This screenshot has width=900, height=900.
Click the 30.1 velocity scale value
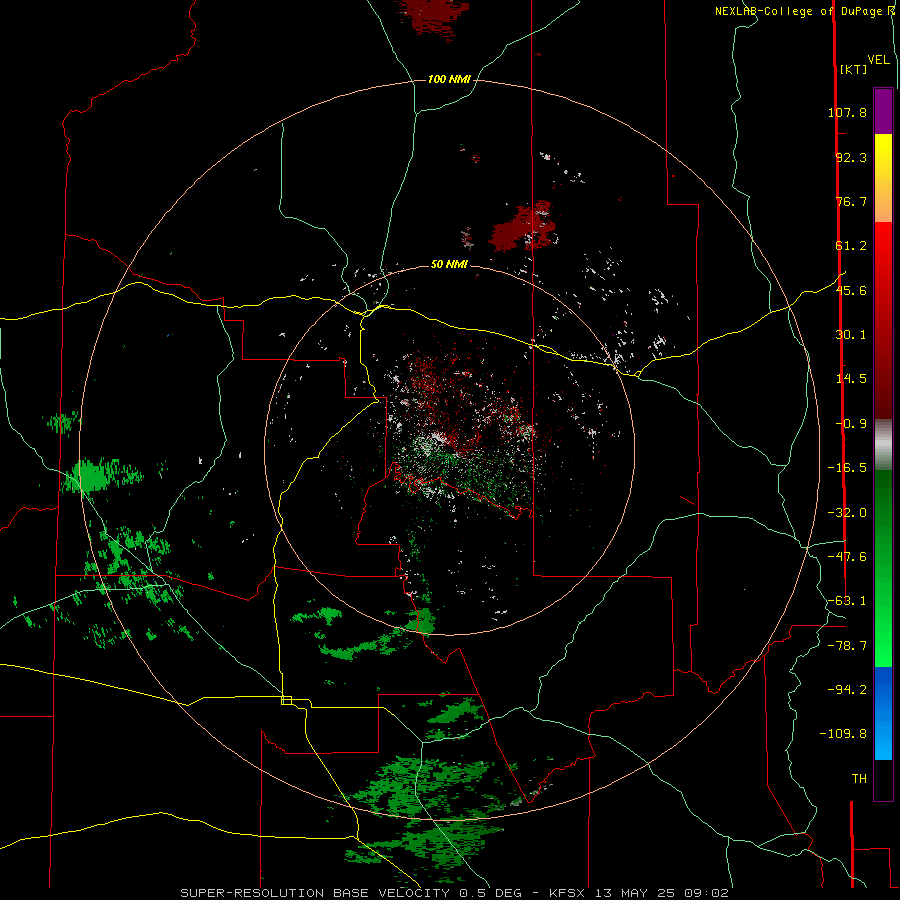[851, 335]
